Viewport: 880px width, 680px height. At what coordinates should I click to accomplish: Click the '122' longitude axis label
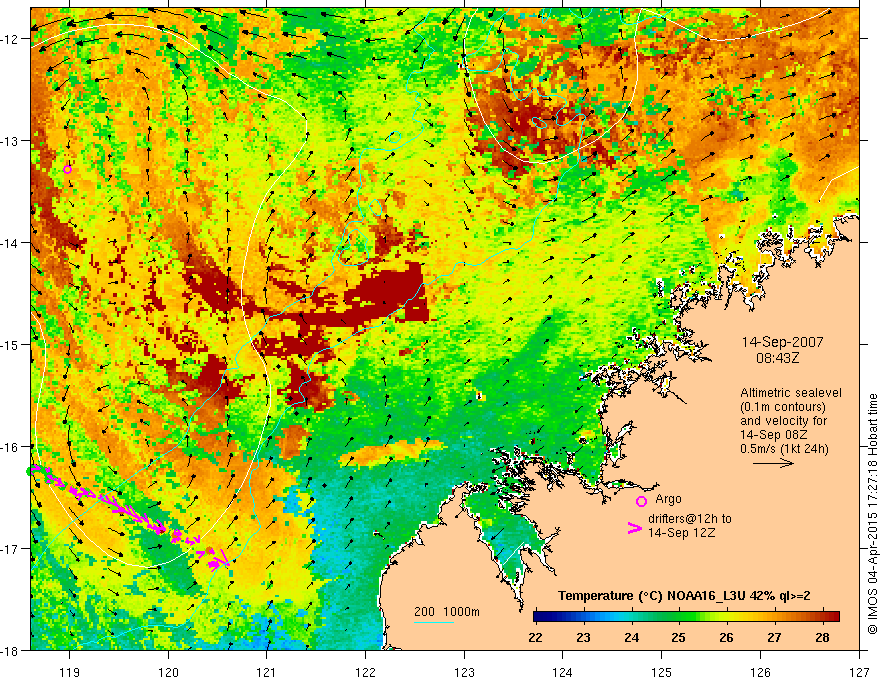pos(365,672)
